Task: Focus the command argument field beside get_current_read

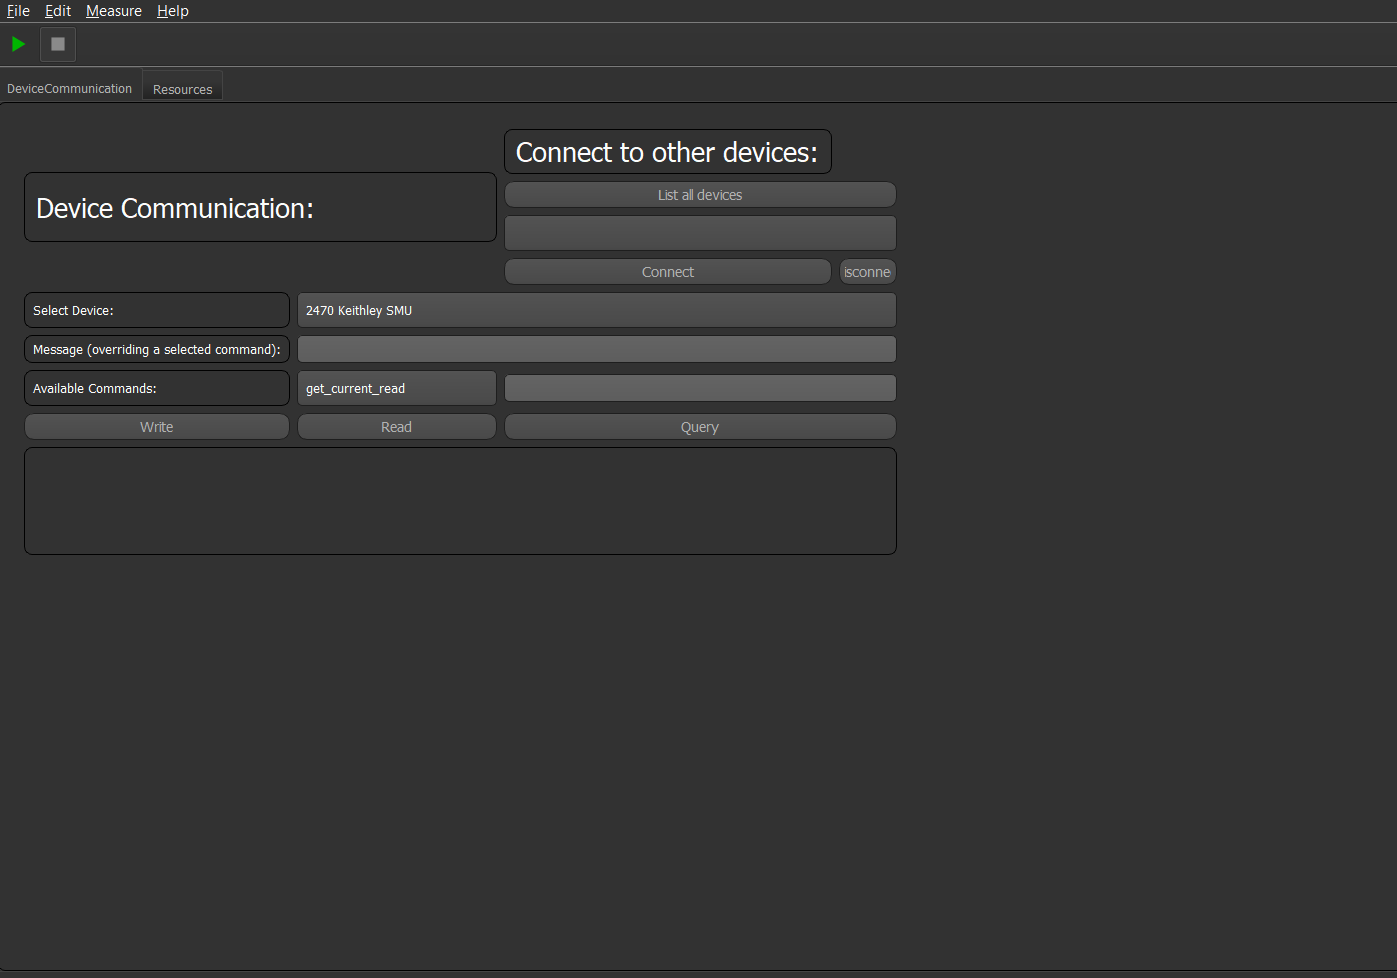Action: (x=700, y=388)
